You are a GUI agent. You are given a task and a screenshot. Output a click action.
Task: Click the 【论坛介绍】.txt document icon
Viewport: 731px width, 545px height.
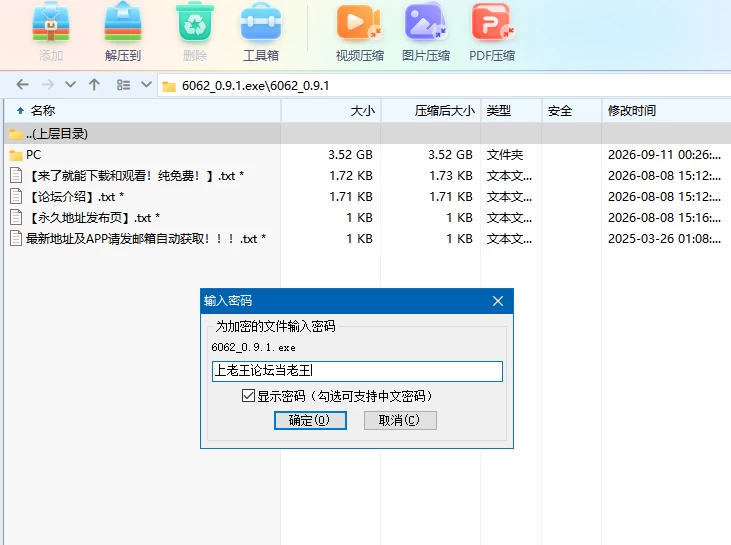click(x=16, y=197)
